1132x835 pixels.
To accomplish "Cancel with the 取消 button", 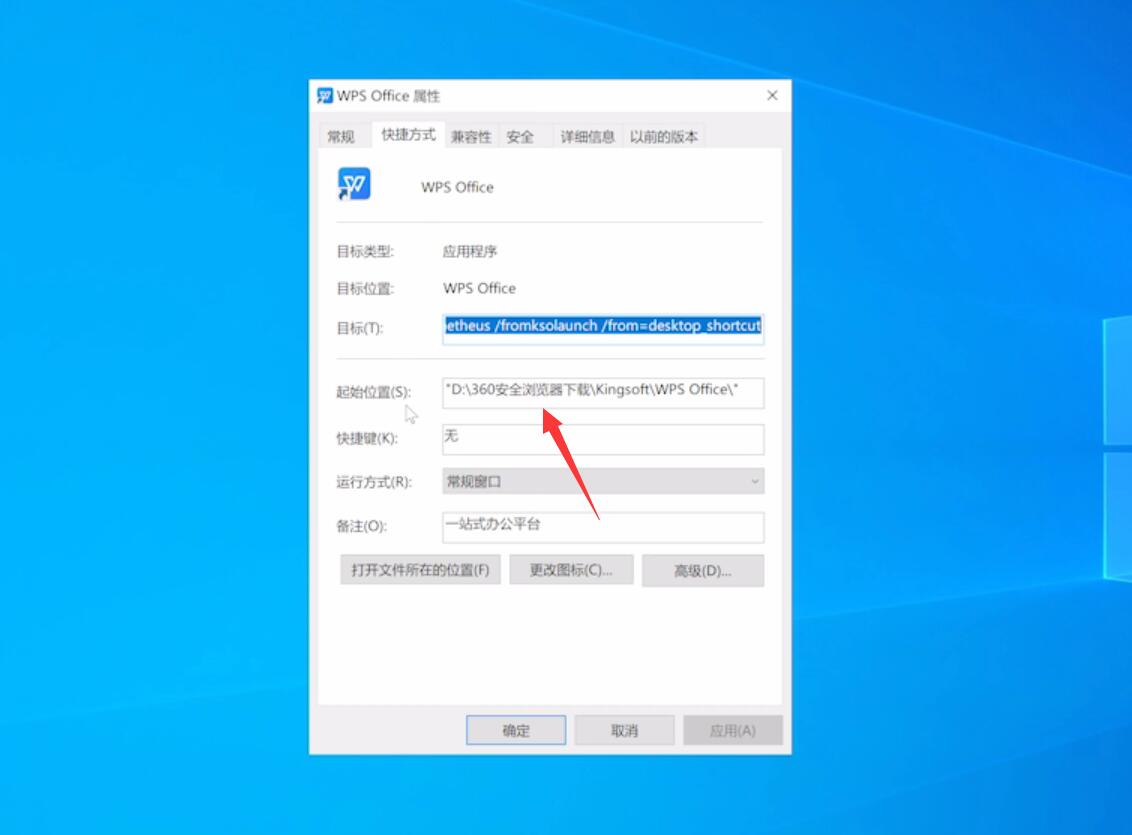I will point(624,730).
